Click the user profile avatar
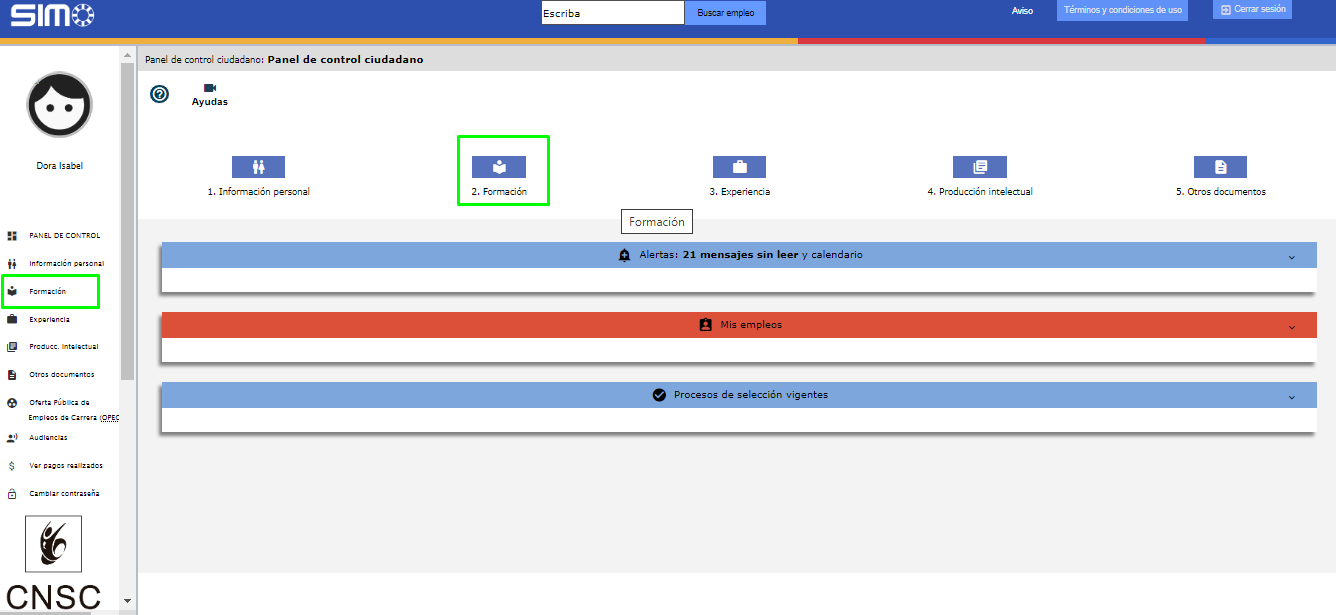Viewport: 1336px width, 615px height. pos(59,105)
